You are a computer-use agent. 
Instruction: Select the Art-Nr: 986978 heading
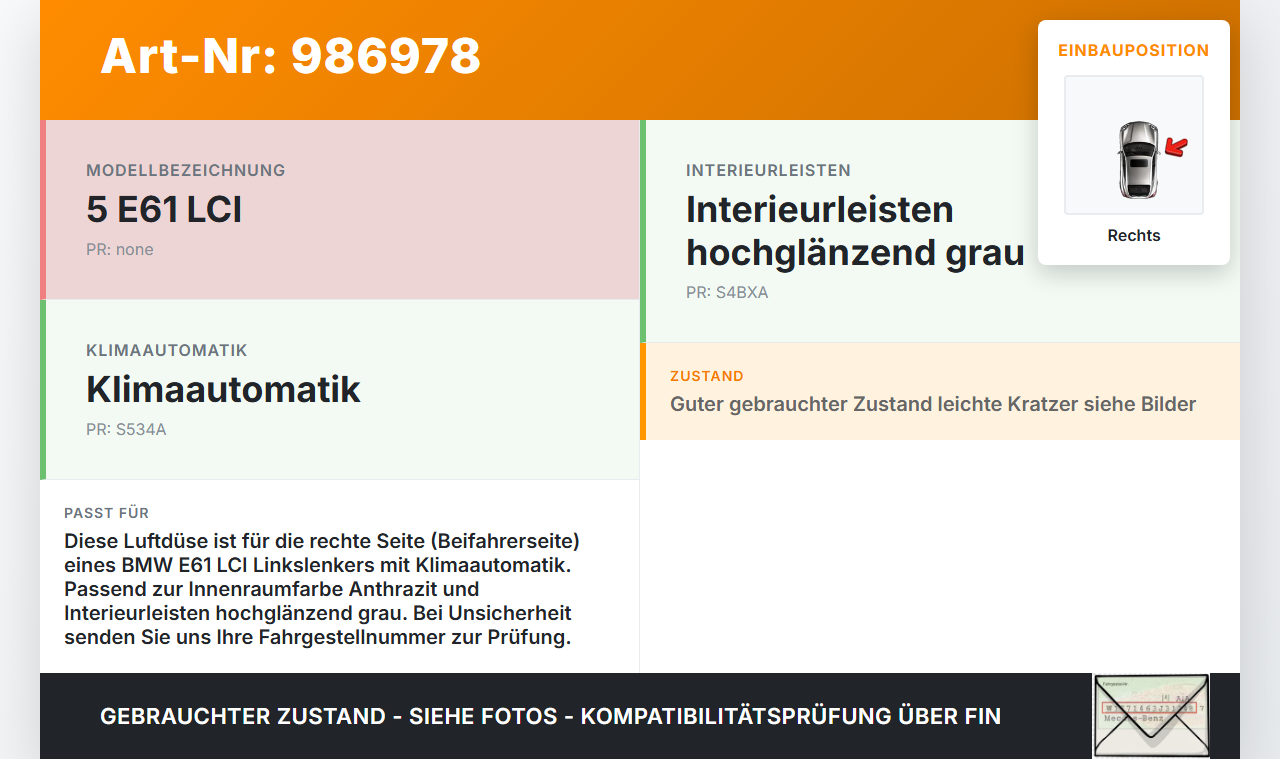290,56
